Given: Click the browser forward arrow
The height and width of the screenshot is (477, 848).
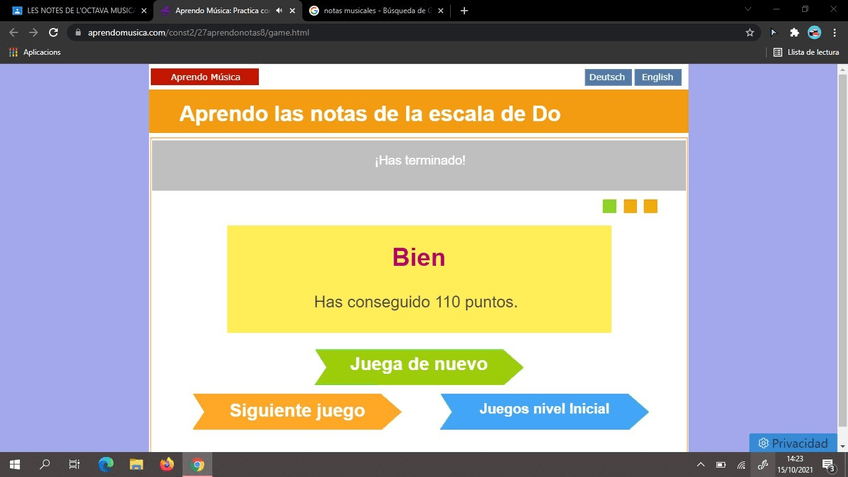Looking at the screenshot, I should point(34,32).
